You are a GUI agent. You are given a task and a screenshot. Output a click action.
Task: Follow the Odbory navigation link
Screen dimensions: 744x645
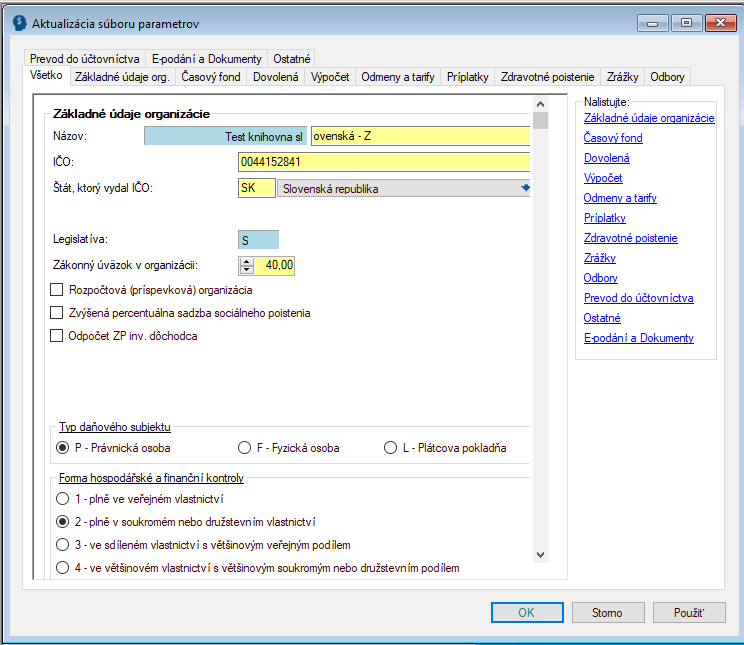click(601, 278)
